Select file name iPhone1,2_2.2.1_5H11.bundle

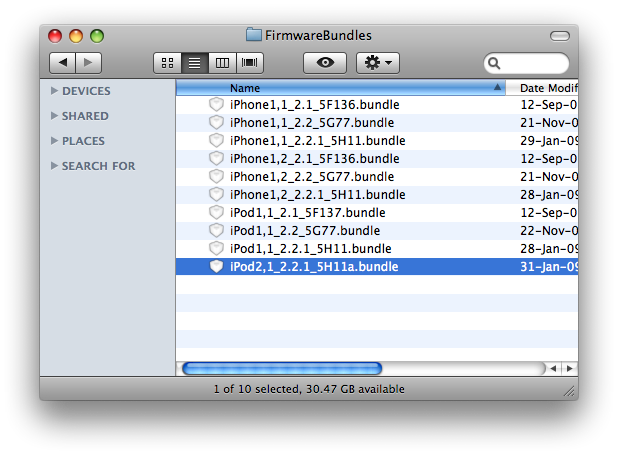318,195
